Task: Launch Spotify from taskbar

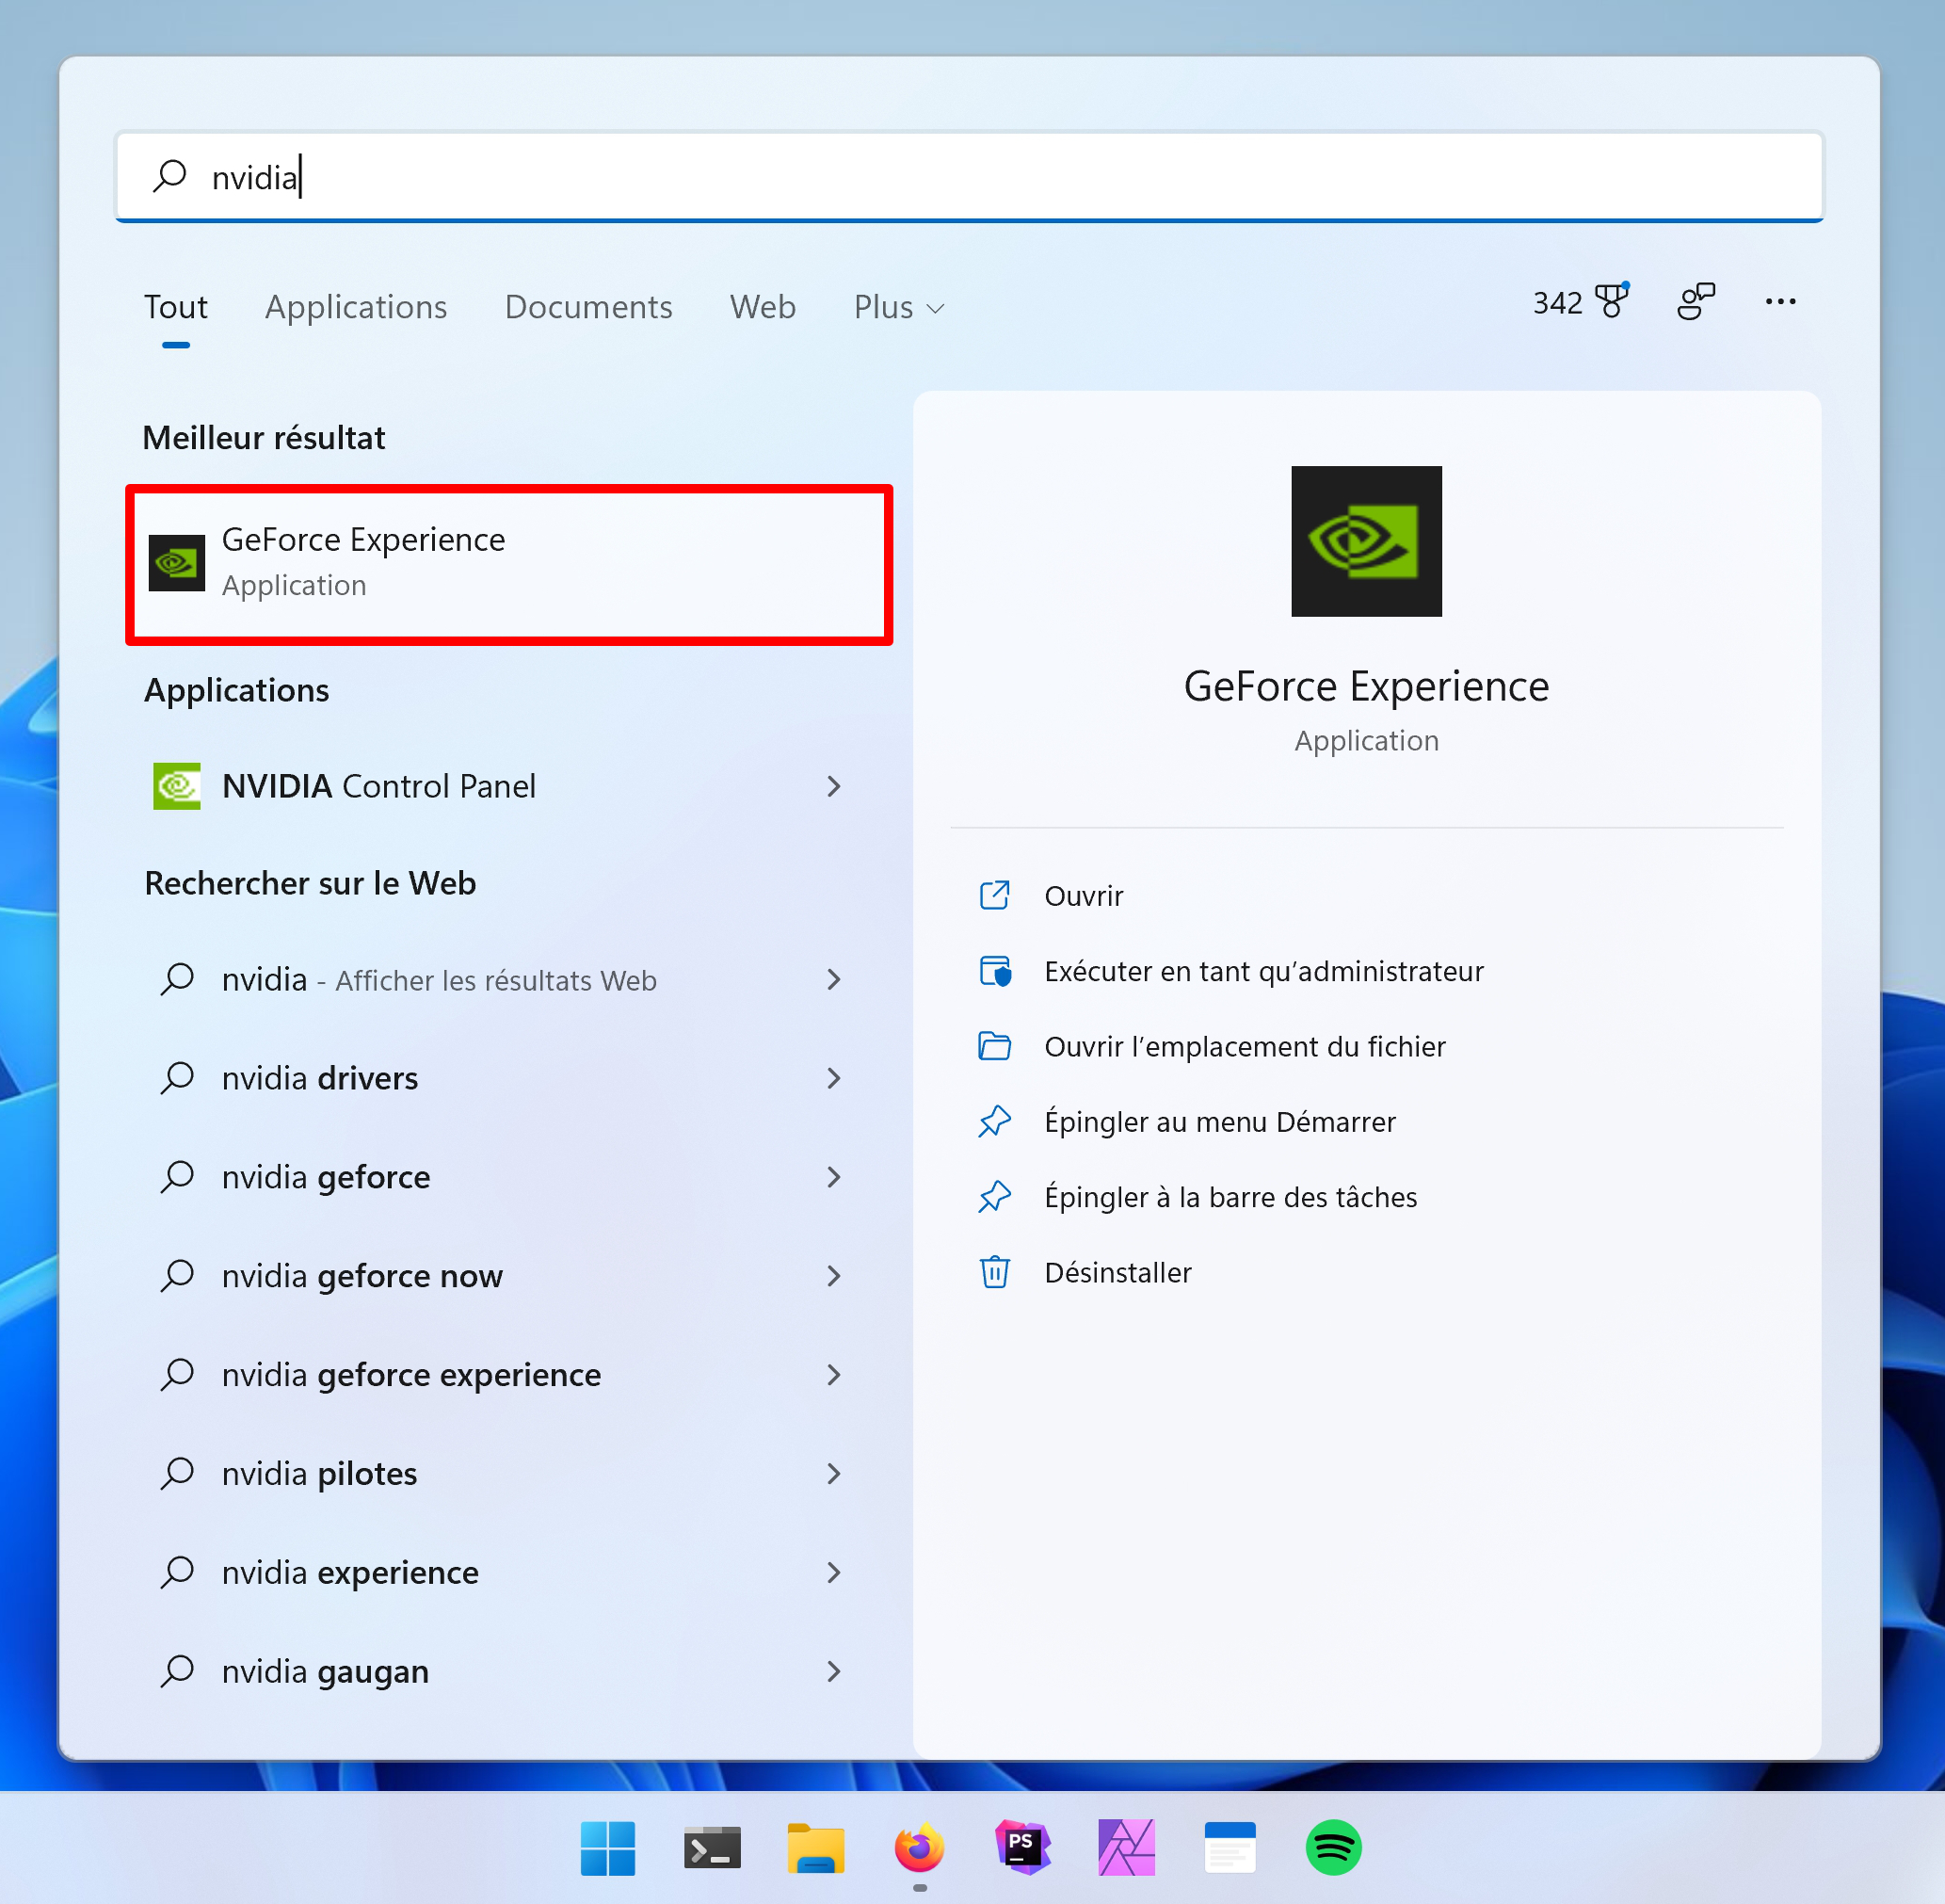Action: [x=1334, y=1848]
